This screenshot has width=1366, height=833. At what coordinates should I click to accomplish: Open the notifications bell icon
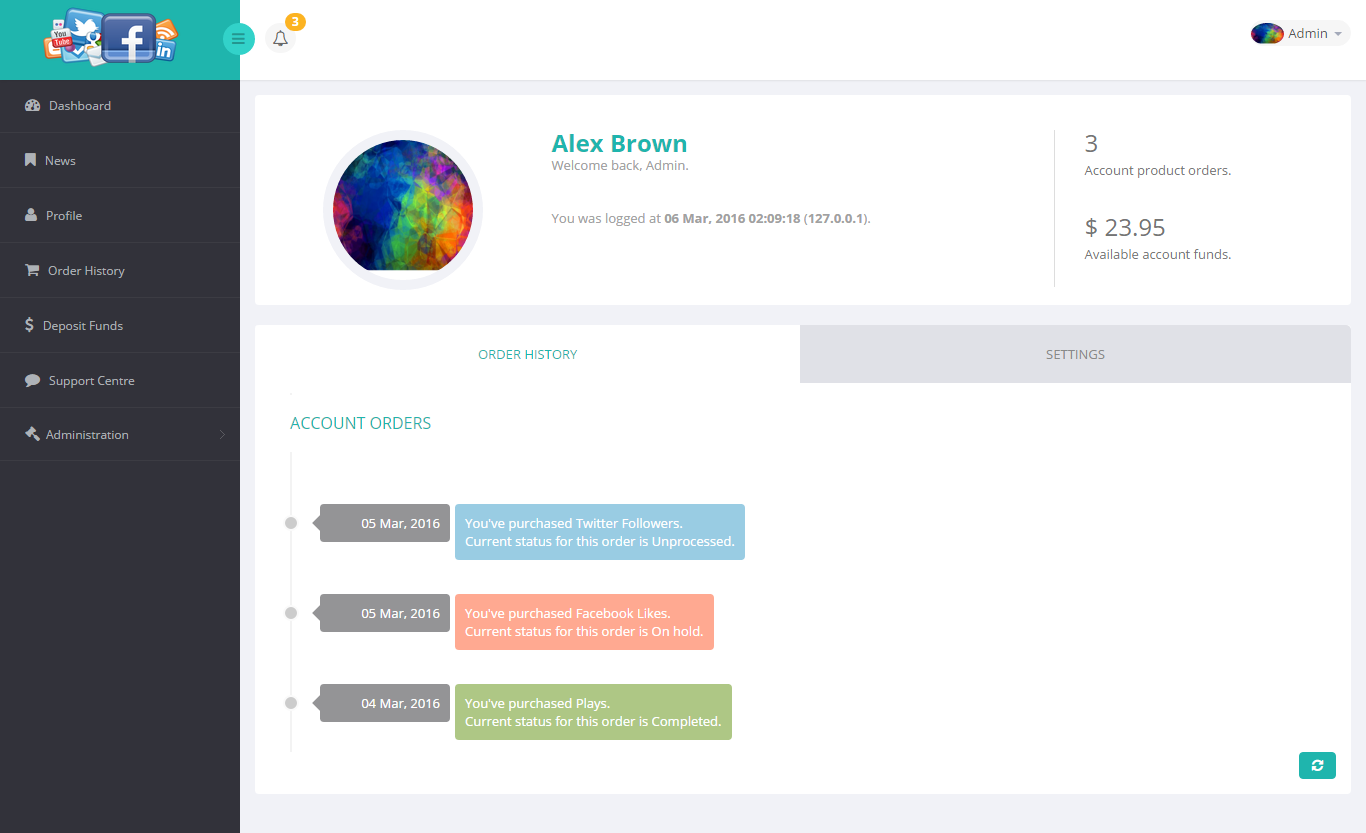280,39
